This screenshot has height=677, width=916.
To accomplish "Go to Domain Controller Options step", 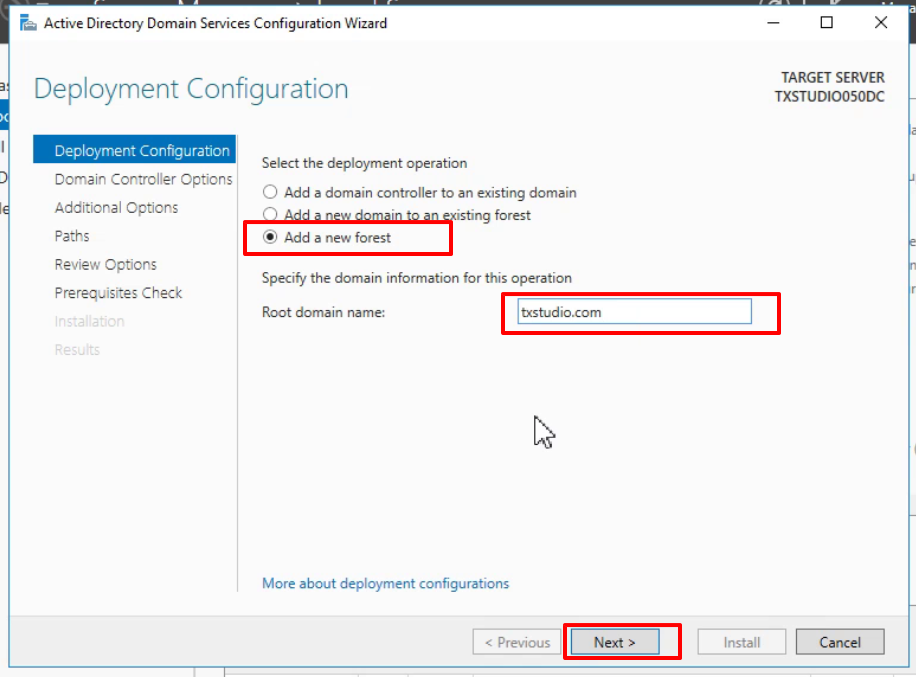I will [143, 179].
